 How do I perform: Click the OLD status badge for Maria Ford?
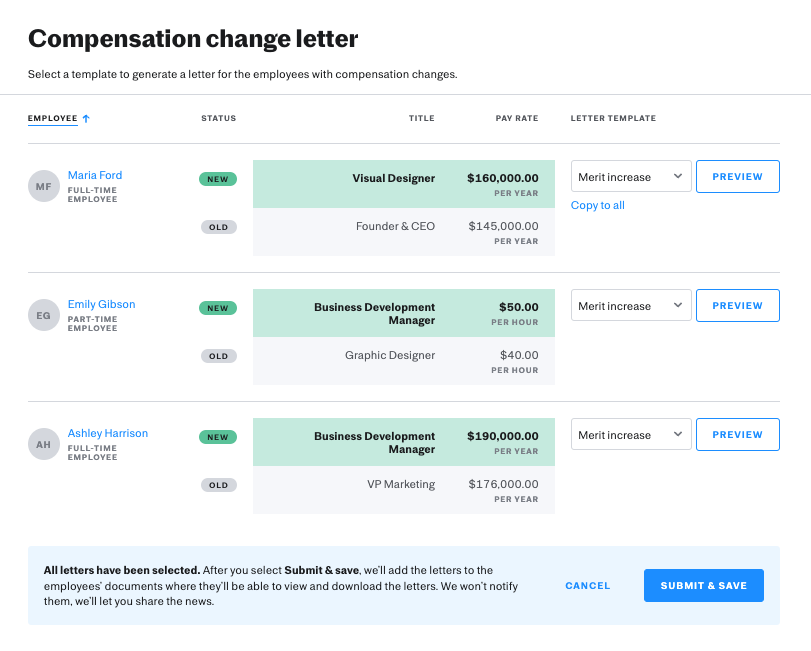[218, 227]
